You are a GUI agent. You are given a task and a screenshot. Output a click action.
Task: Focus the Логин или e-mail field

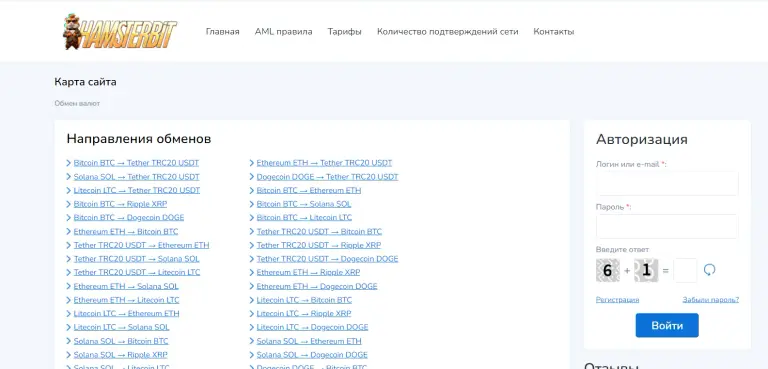667,184
